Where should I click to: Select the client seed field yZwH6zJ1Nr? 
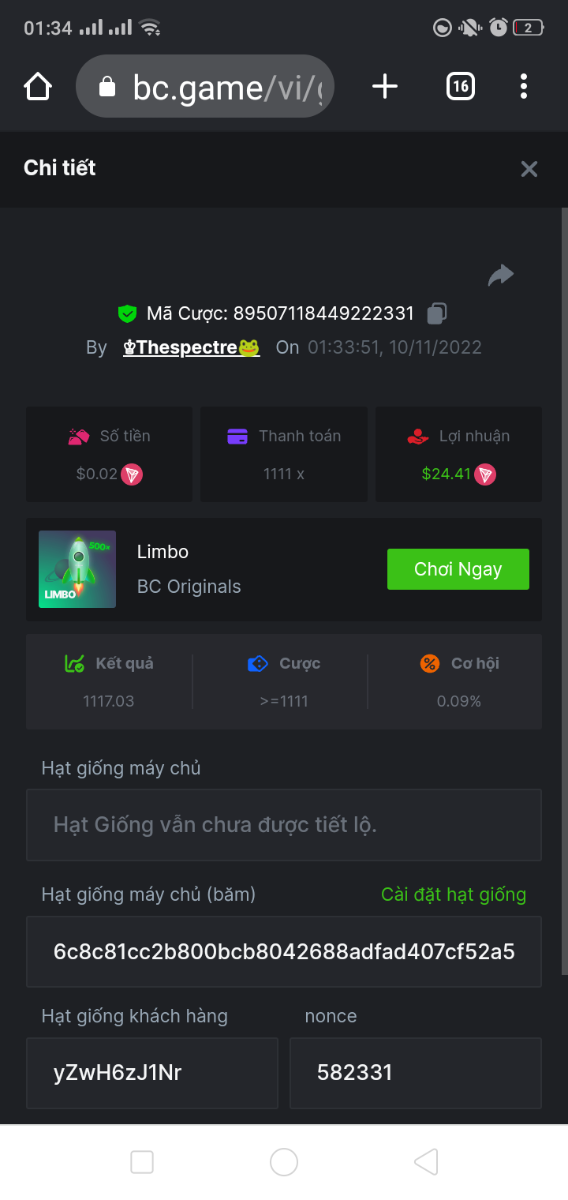(152, 1073)
